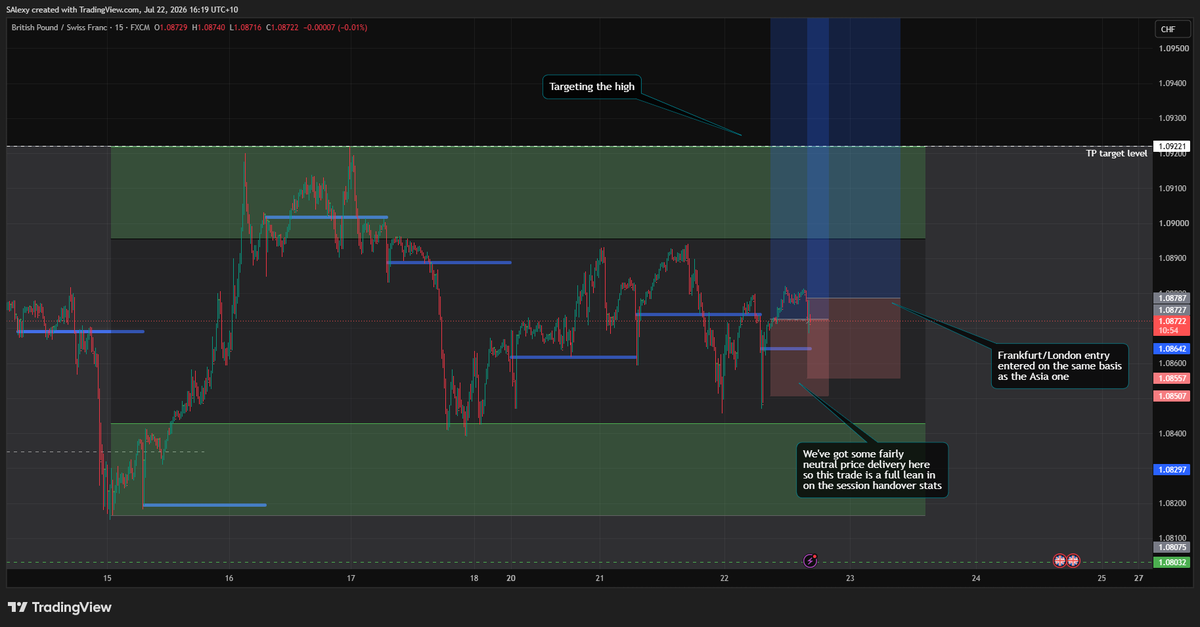Click date 25 on the time axis

pyautogui.click(x=1101, y=579)
